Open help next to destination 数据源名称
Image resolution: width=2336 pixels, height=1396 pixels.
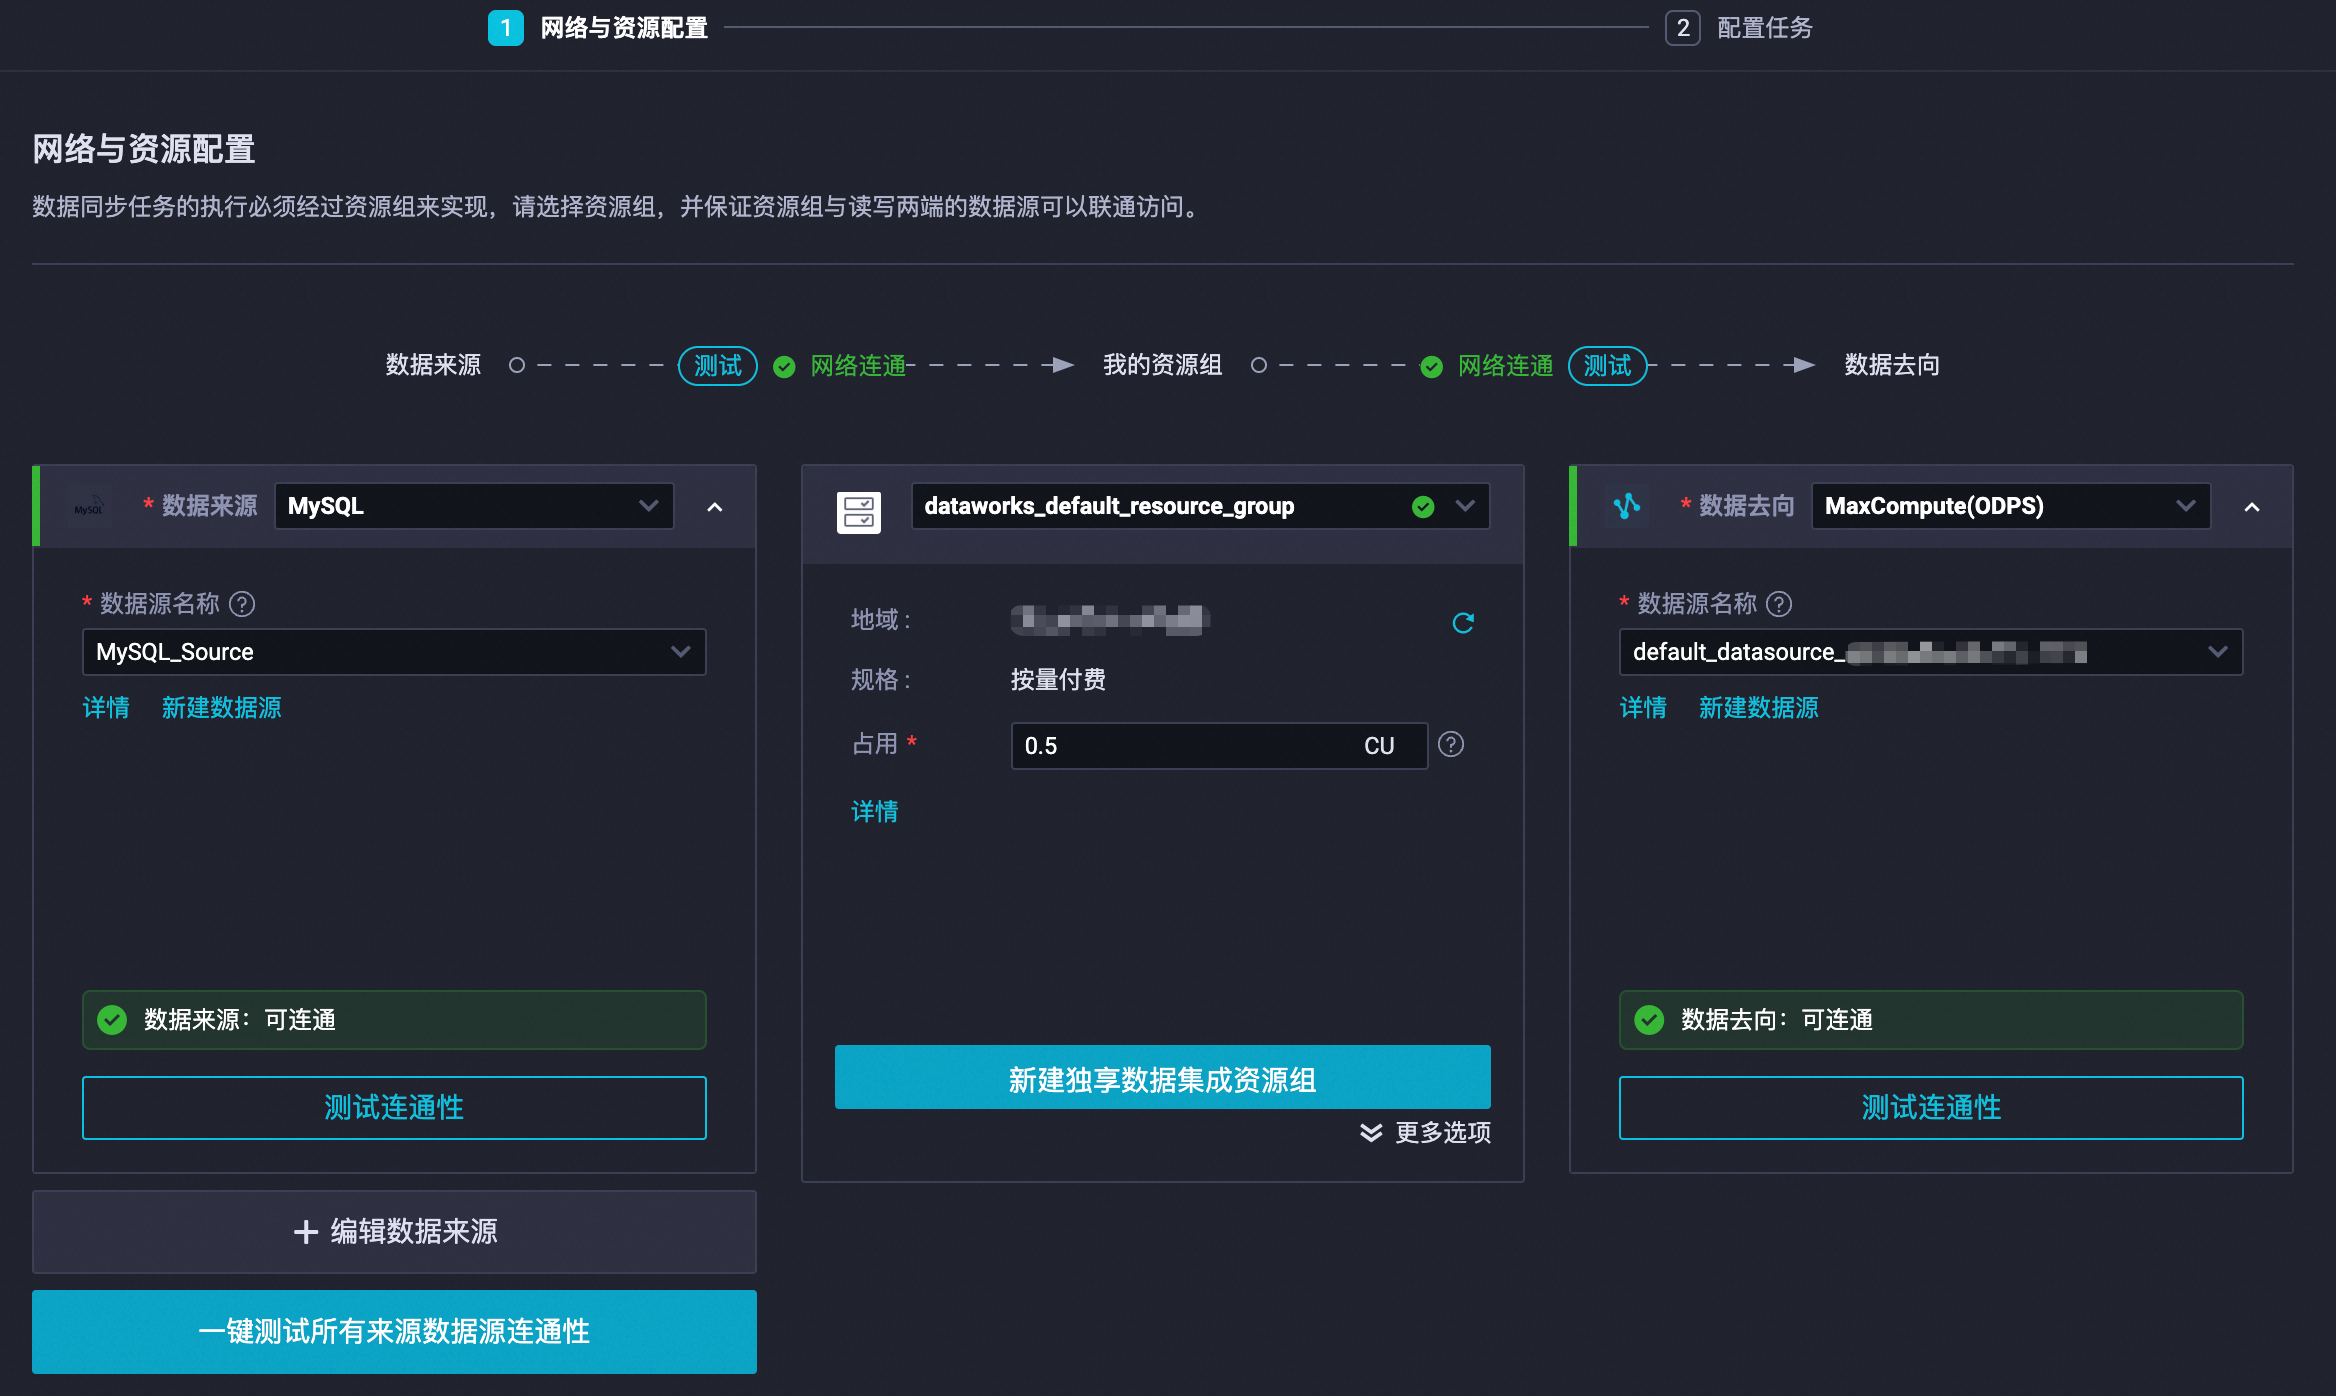click(1779, 604)
